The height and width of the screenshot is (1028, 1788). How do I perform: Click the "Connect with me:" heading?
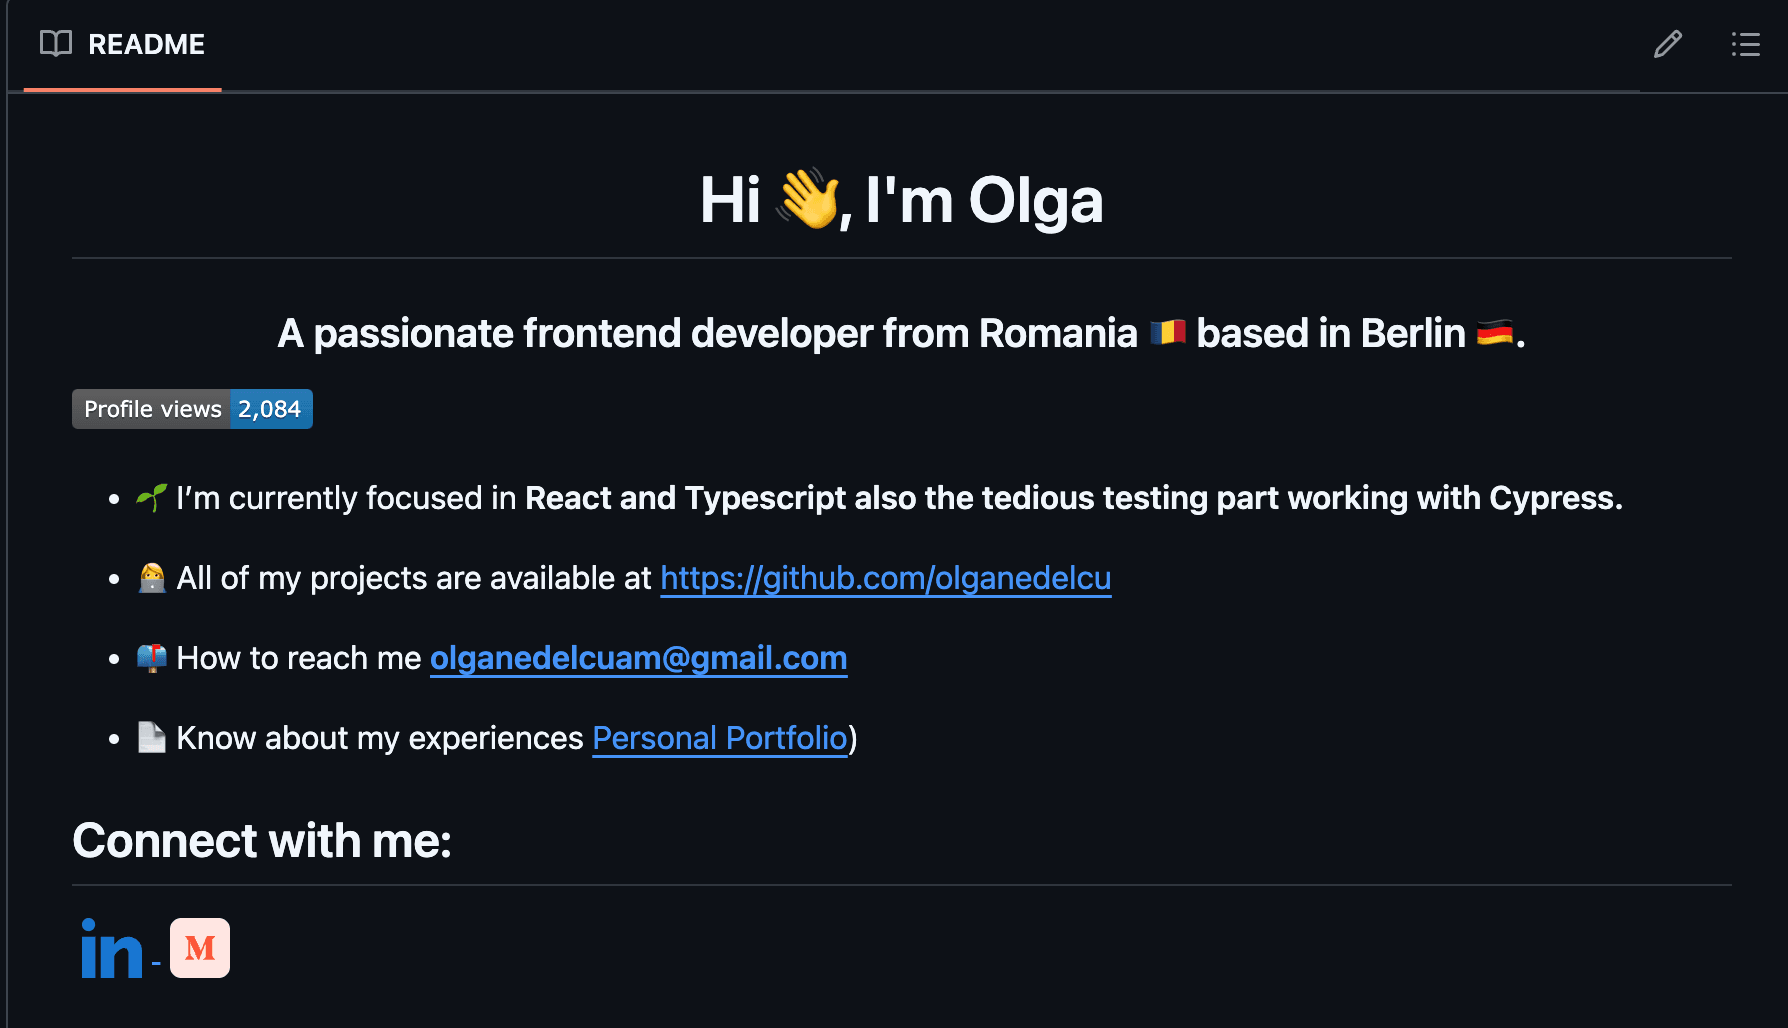click(x=262, y=840)
